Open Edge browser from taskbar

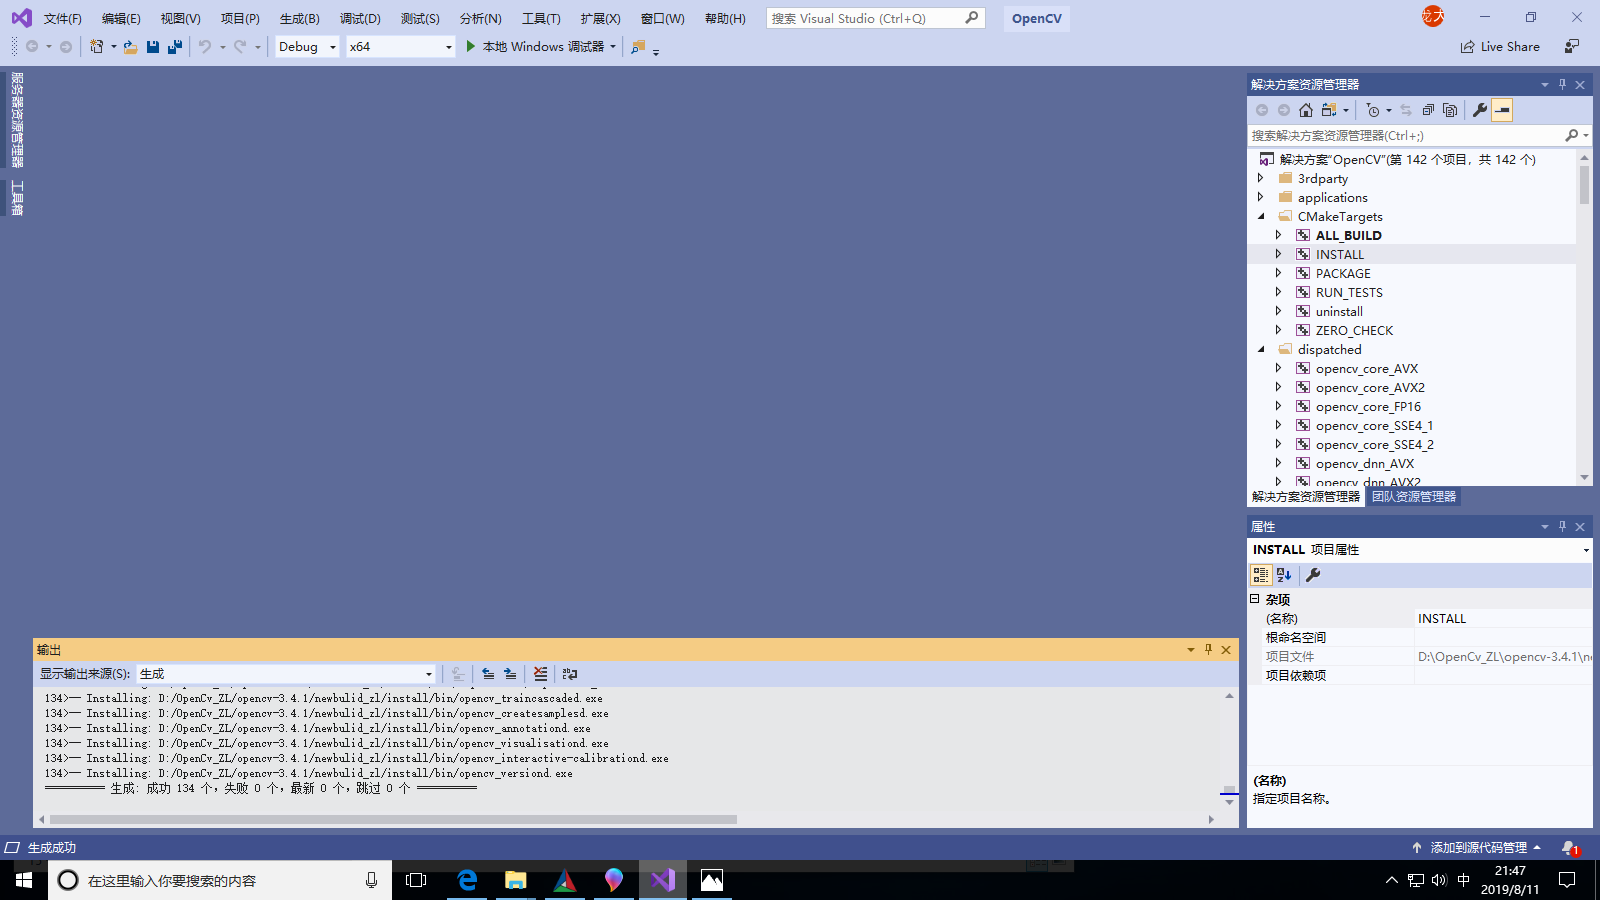tap(467, 880)
